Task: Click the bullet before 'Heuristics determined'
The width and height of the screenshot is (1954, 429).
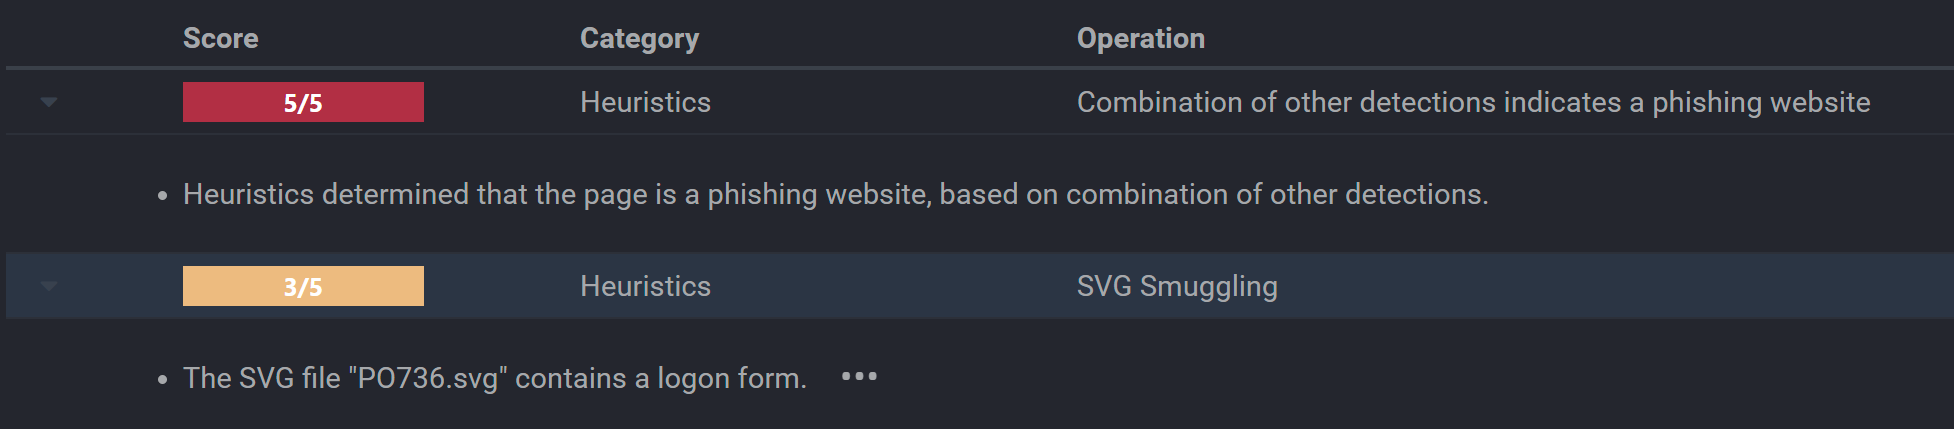Action: point(163,196)
